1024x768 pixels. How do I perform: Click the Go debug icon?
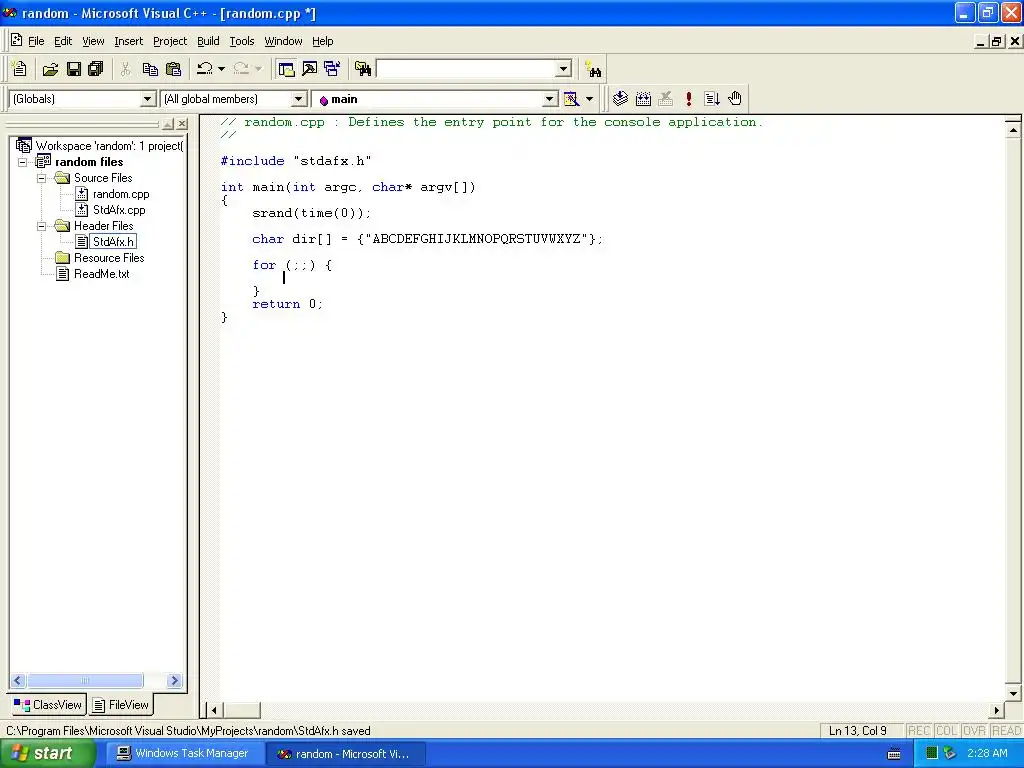pyautogui.click(x=712, y=99)
